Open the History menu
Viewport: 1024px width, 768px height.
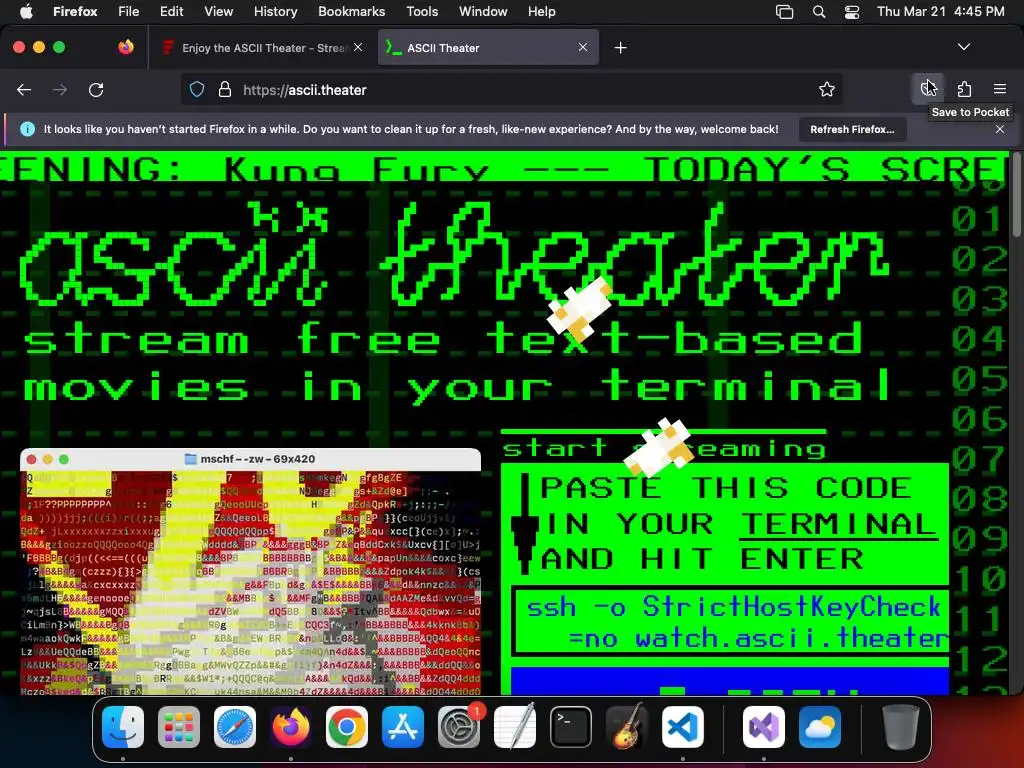click(275, 11)
